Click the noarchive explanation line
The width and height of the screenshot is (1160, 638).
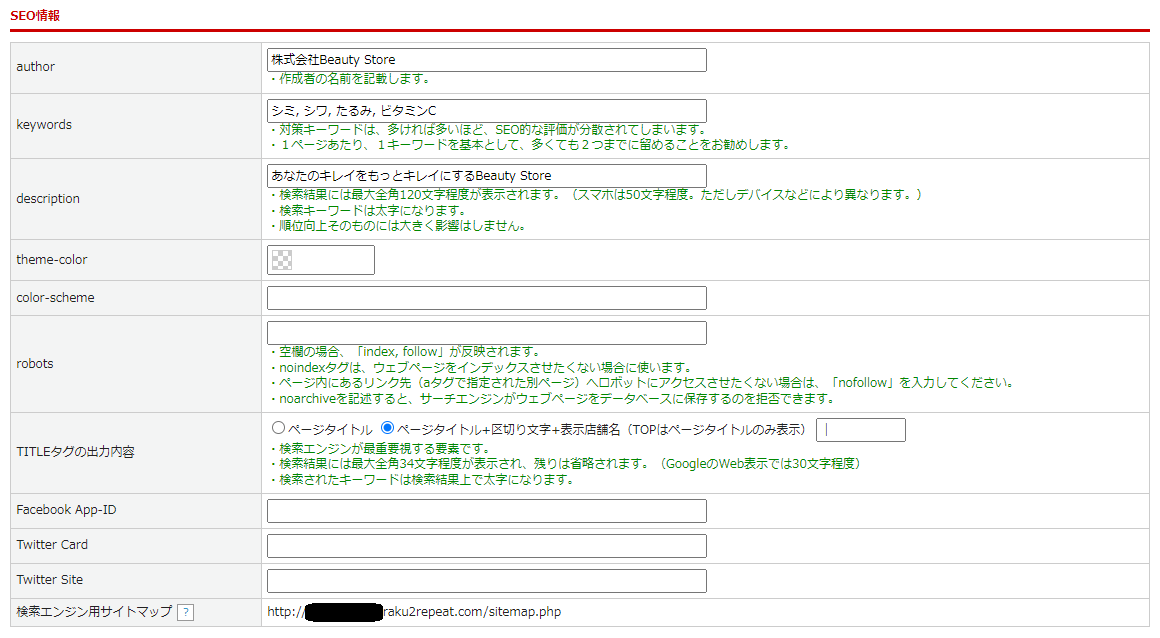tap(552, 399)
